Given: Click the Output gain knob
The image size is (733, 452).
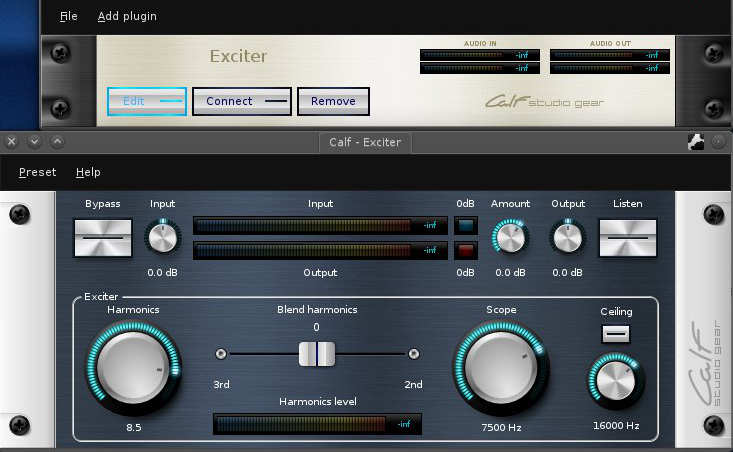Looking at the screenshot, I should click(x=568, y=238).
